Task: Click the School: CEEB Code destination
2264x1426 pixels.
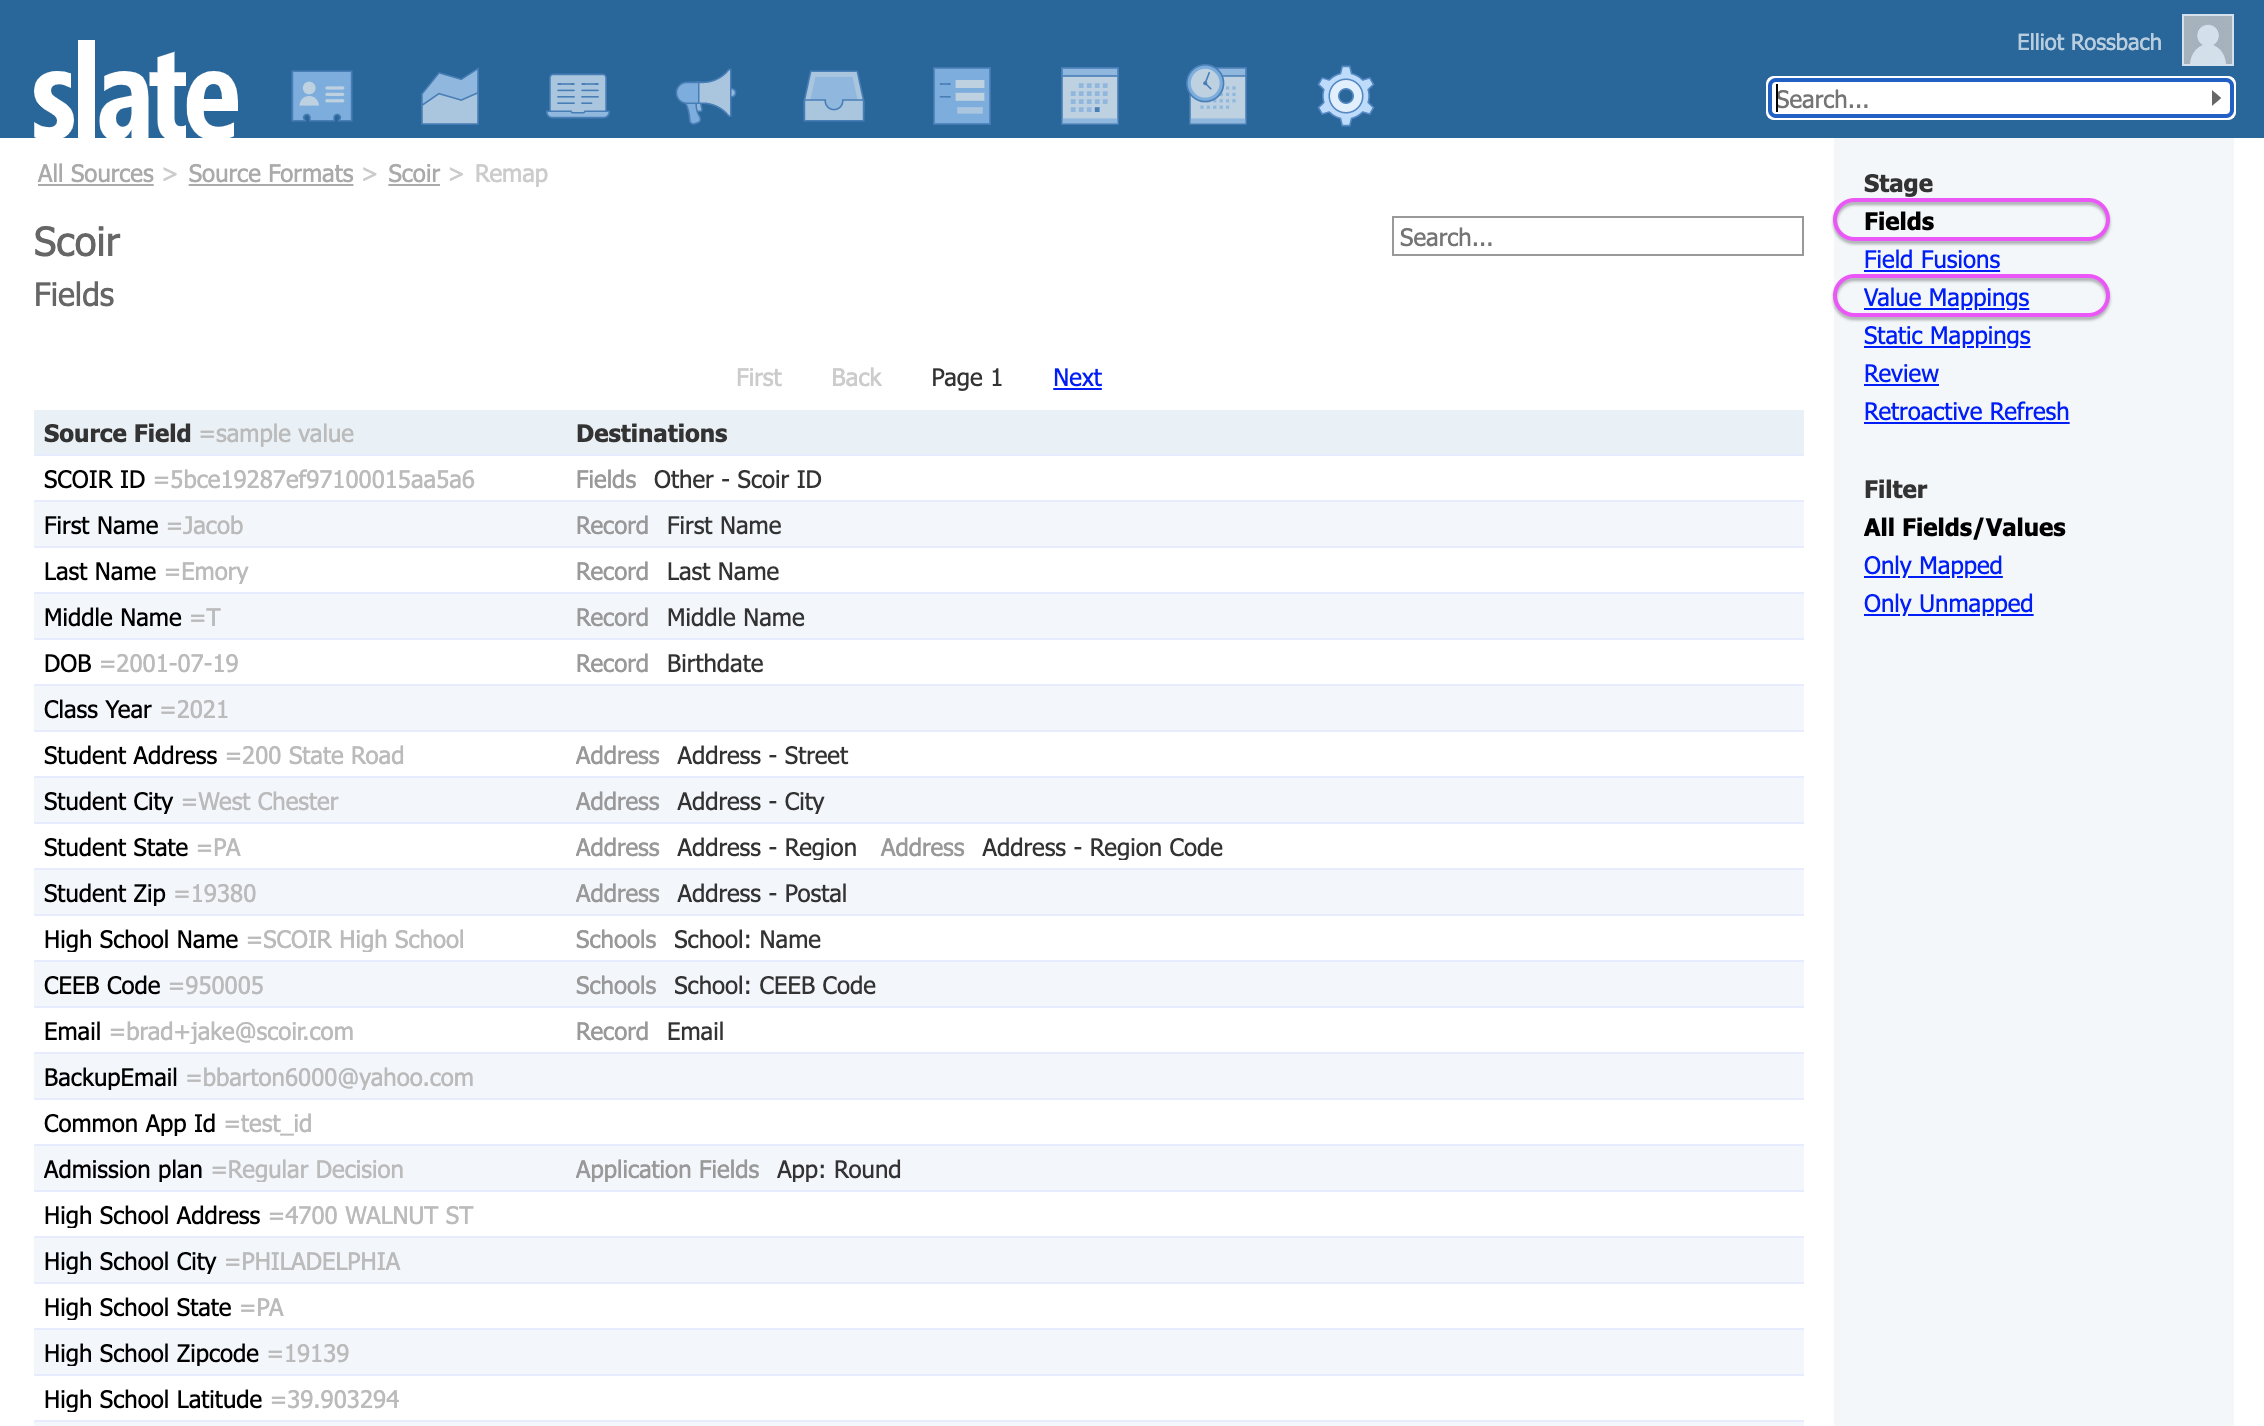Action: [x=775, y=985]
